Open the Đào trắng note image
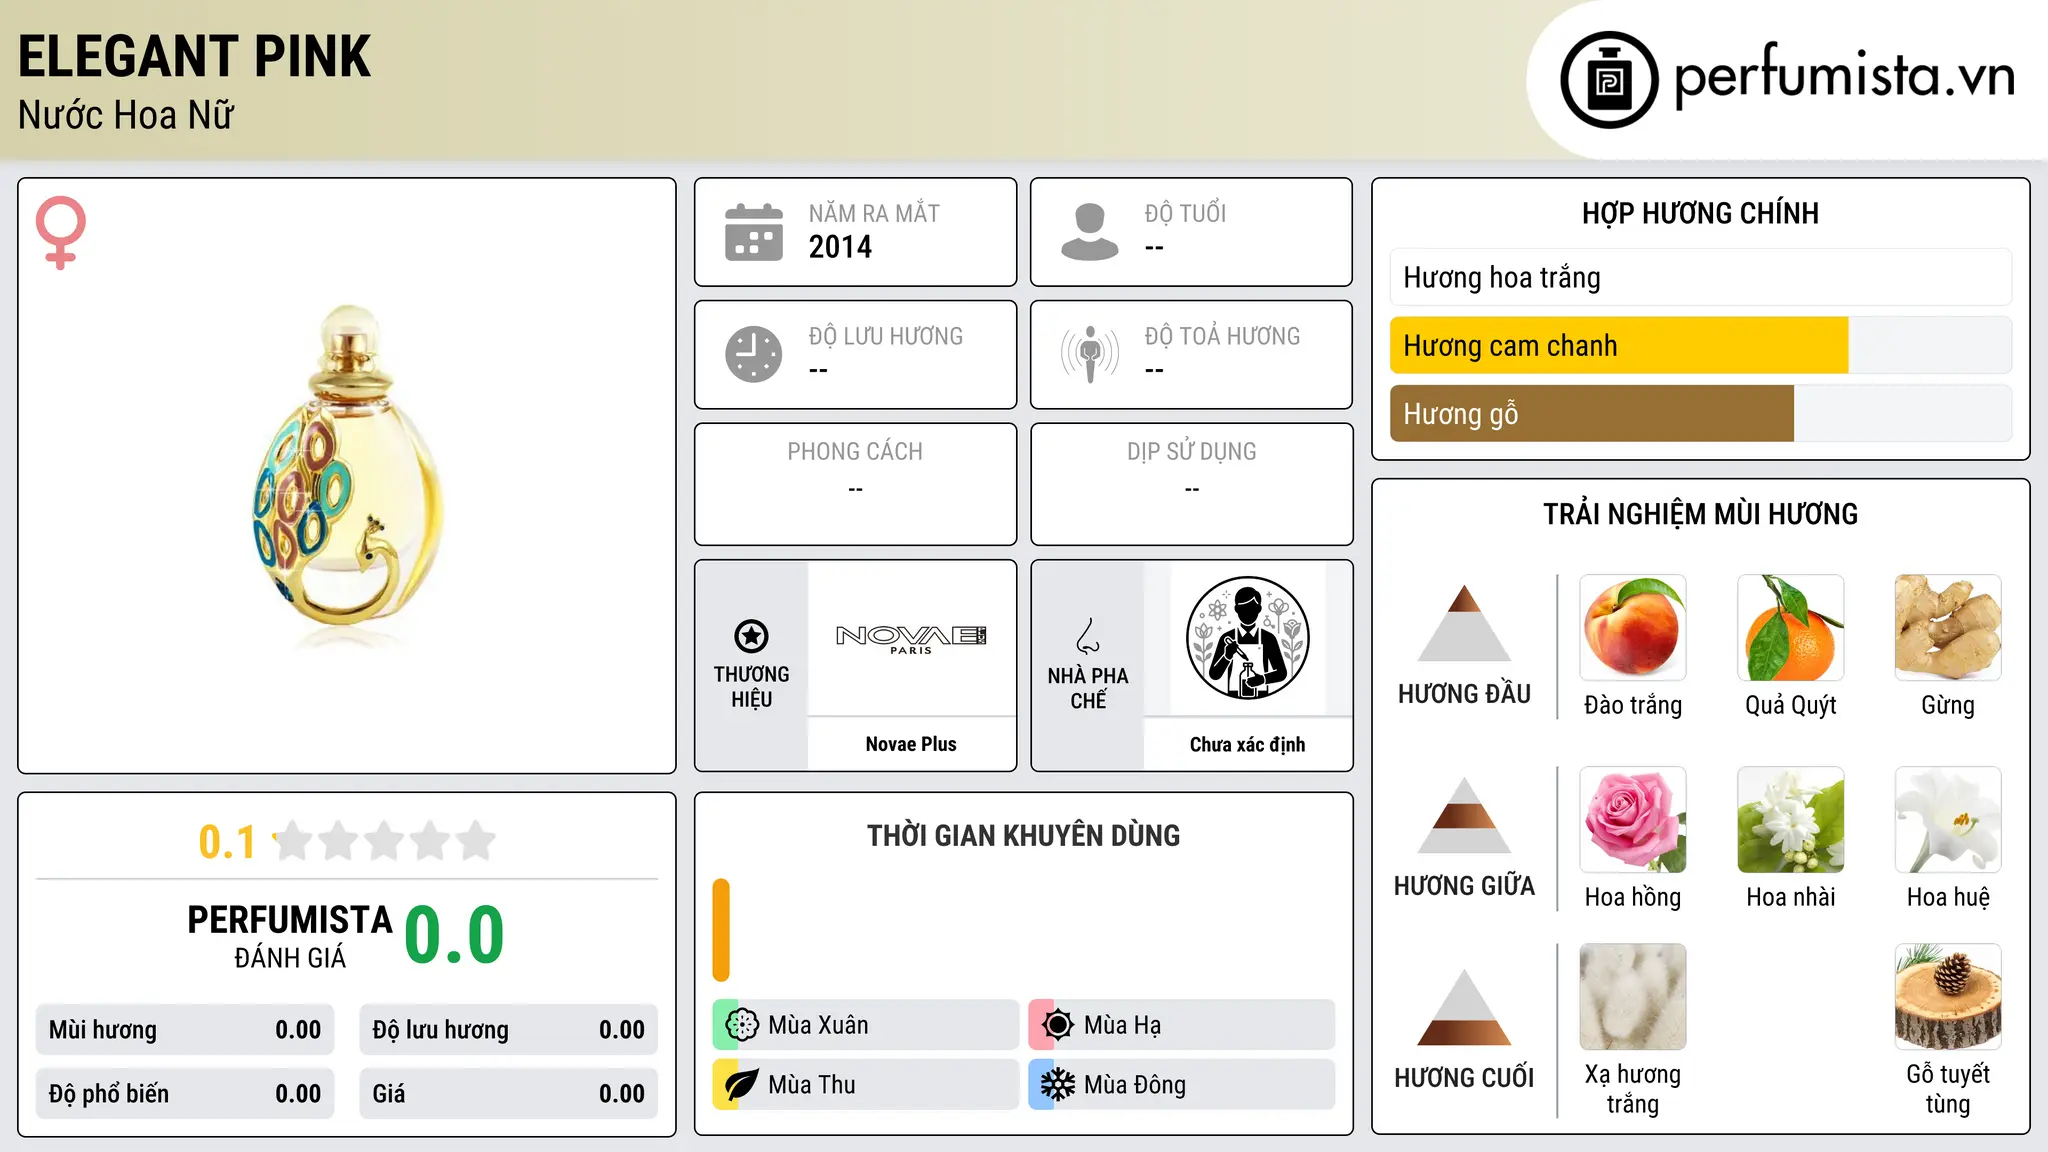This screenshot has width=2048, height=1152. [x=1633, y=628]
